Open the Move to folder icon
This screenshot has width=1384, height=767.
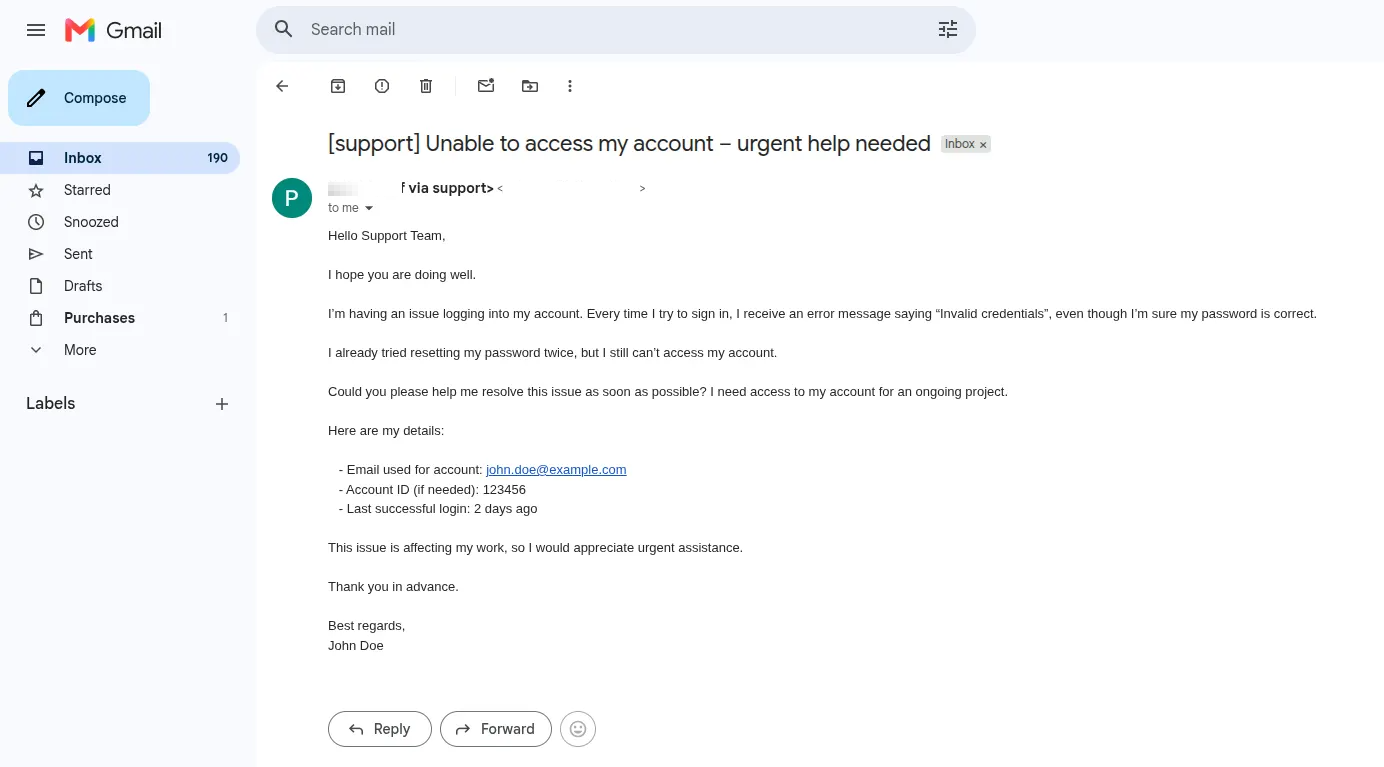530,86
